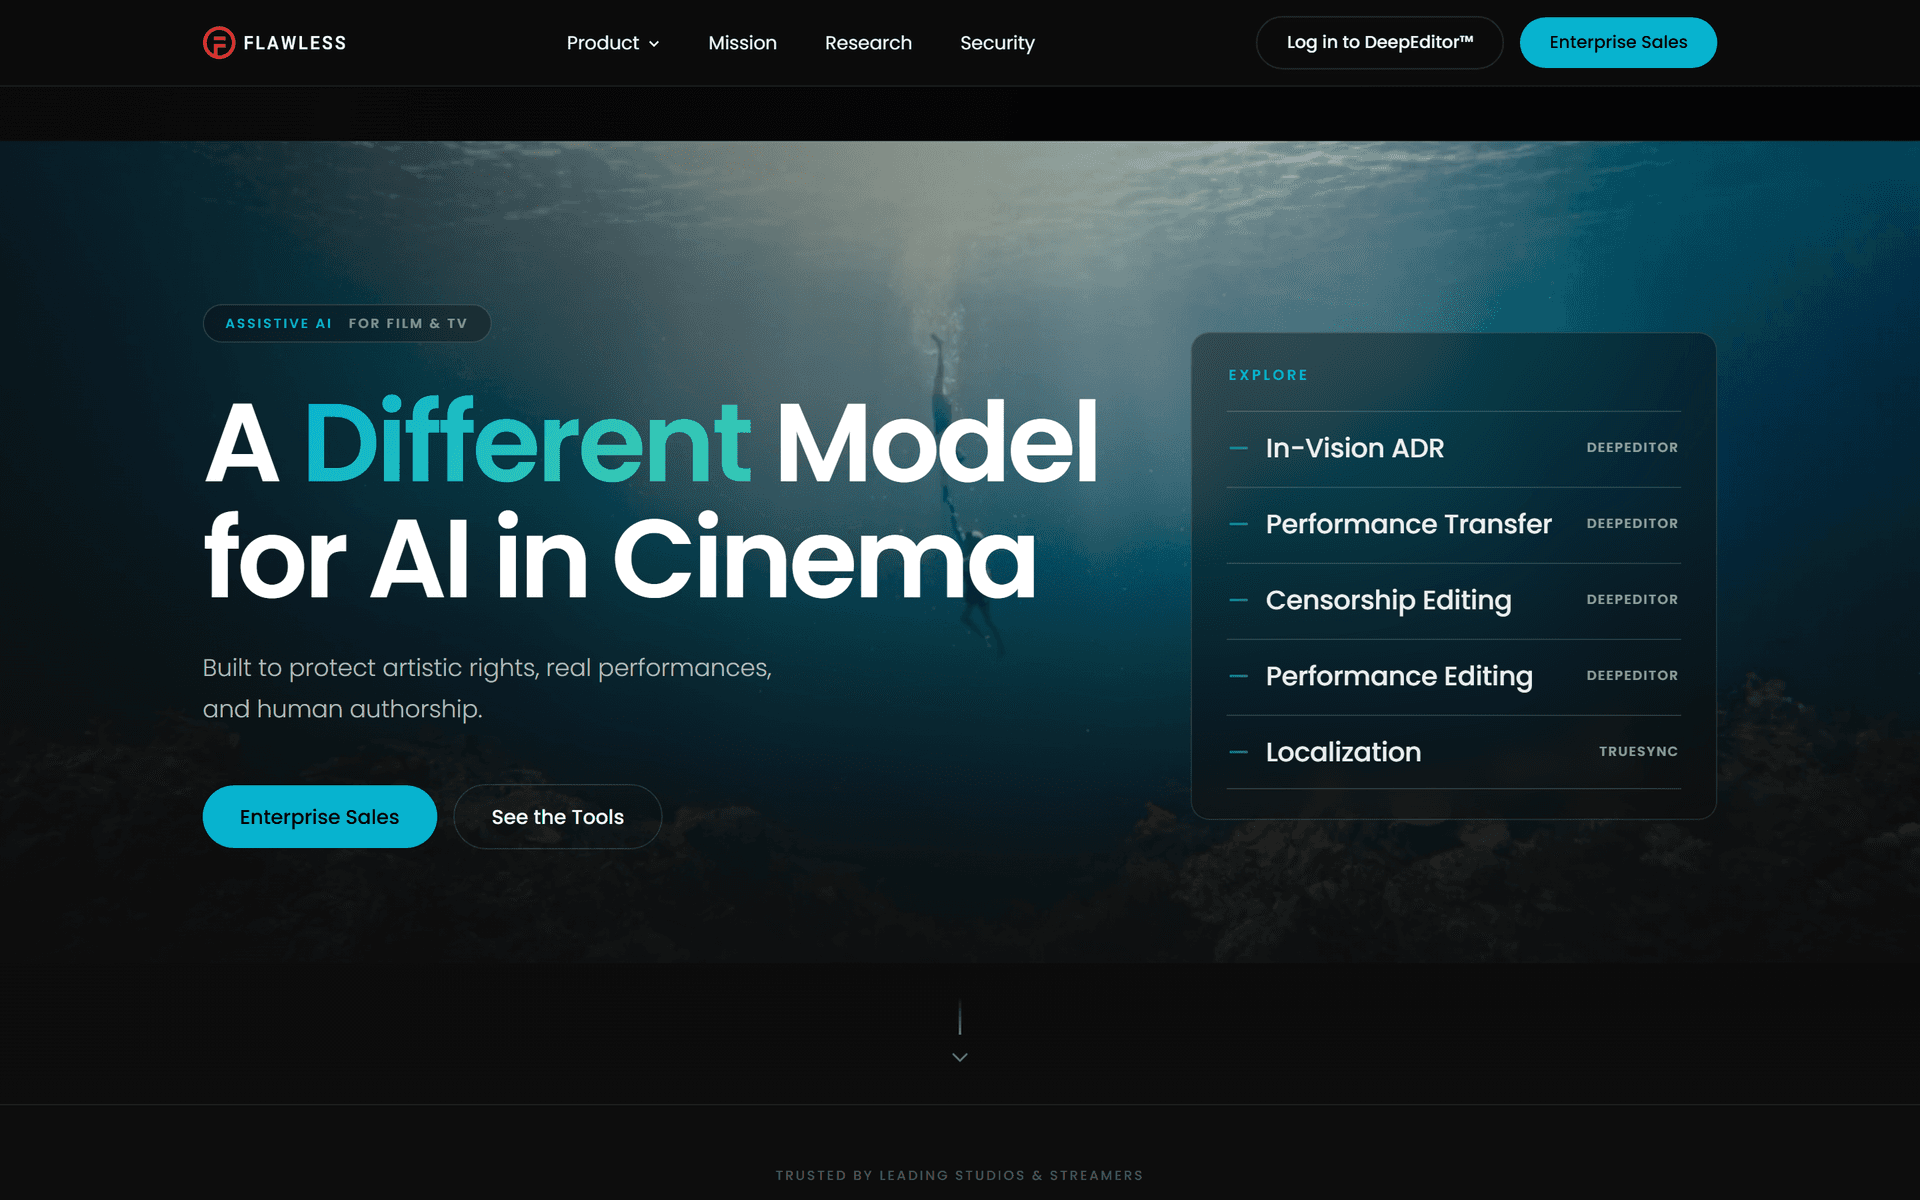The width and height of the screenshot is (1920, 1200).
Task: Open the FLAWLESS wordmark home link
Action: pyautogui.click(x=295, y=43)
